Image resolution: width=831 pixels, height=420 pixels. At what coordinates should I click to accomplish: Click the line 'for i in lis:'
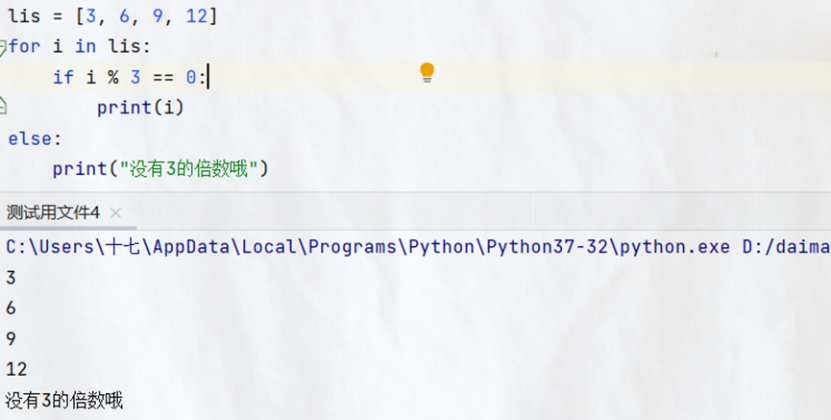coord(79,47)
